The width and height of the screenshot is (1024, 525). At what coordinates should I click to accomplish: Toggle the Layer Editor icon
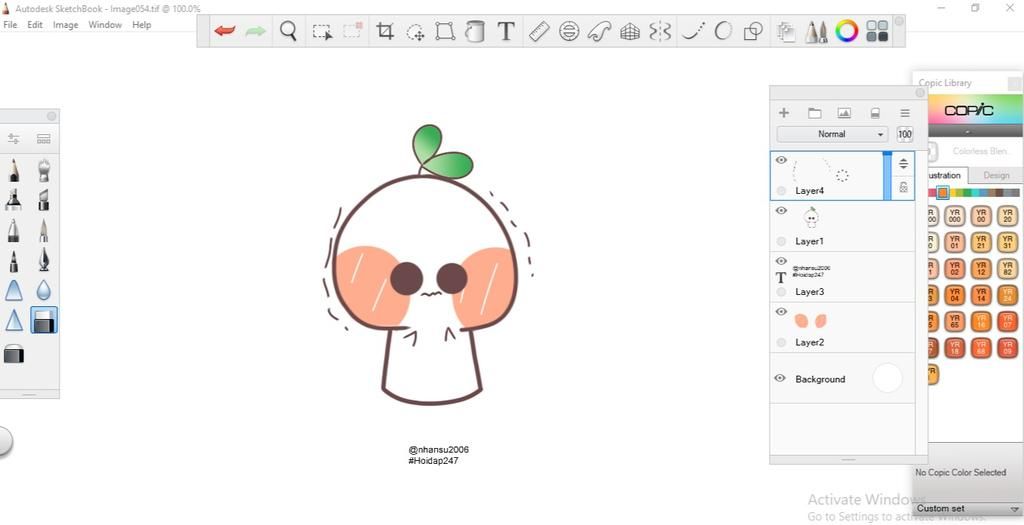[x=786, y=31]
